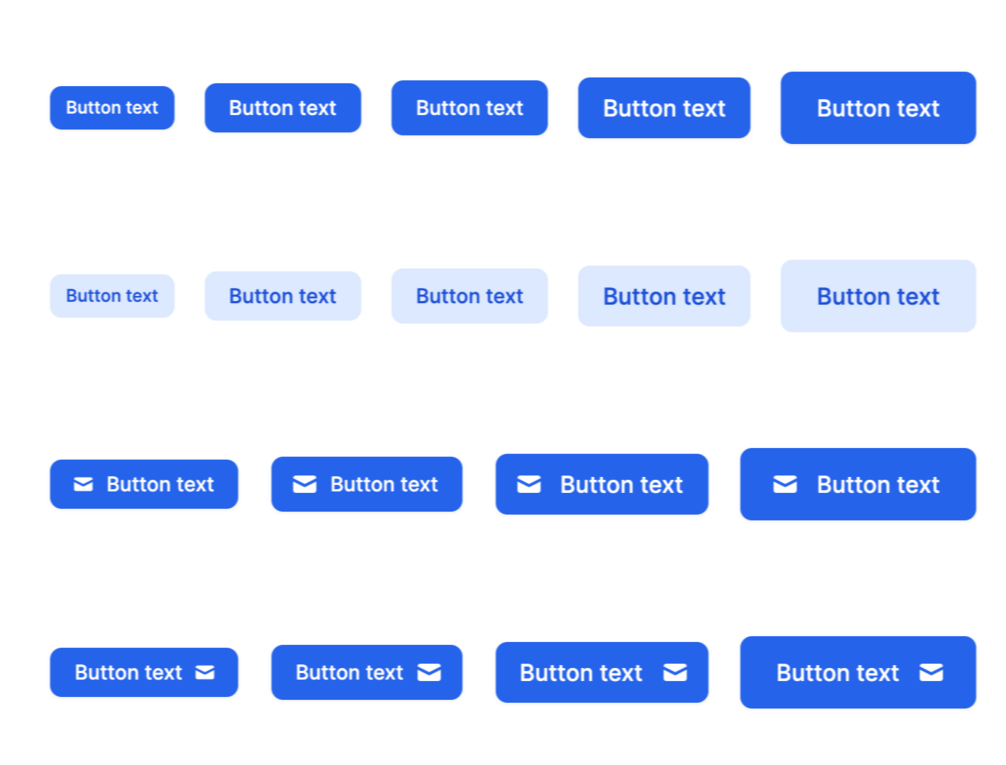Screen dimensions: 1006x765
Task: Click the trailing envelope icon on the second bottom-row button
Action: 430,672
